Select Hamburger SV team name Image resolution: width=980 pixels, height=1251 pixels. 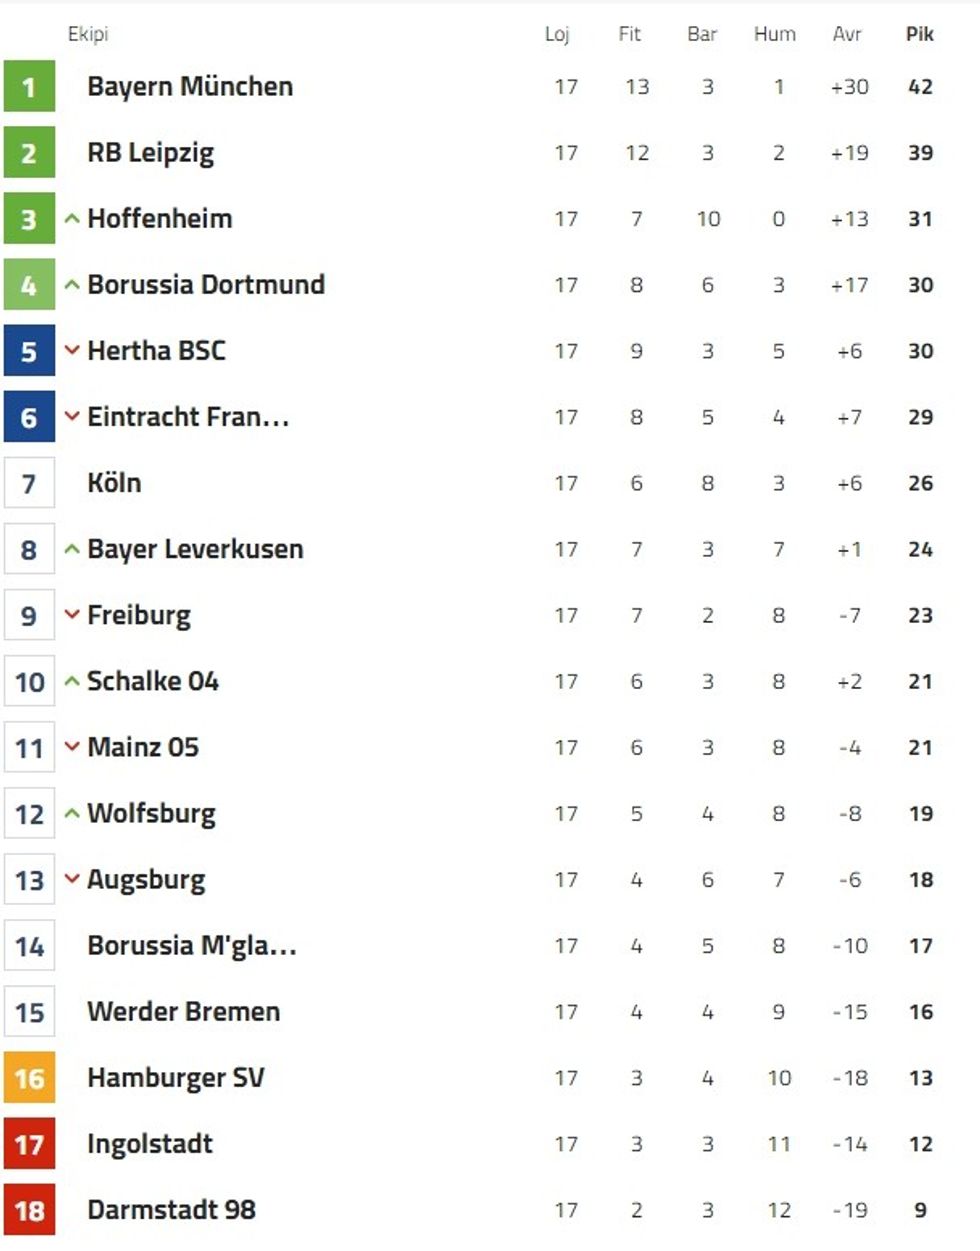[175, 1078]
